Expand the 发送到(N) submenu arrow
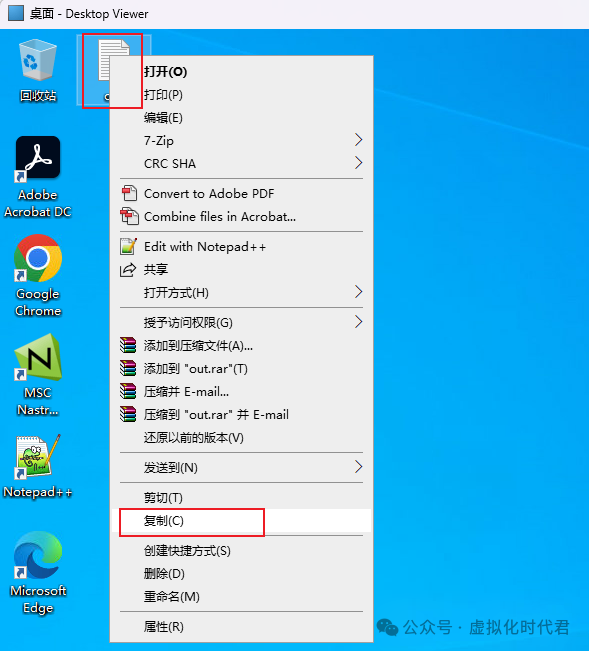This screenshot has height=651, width=589. [359, 467]
